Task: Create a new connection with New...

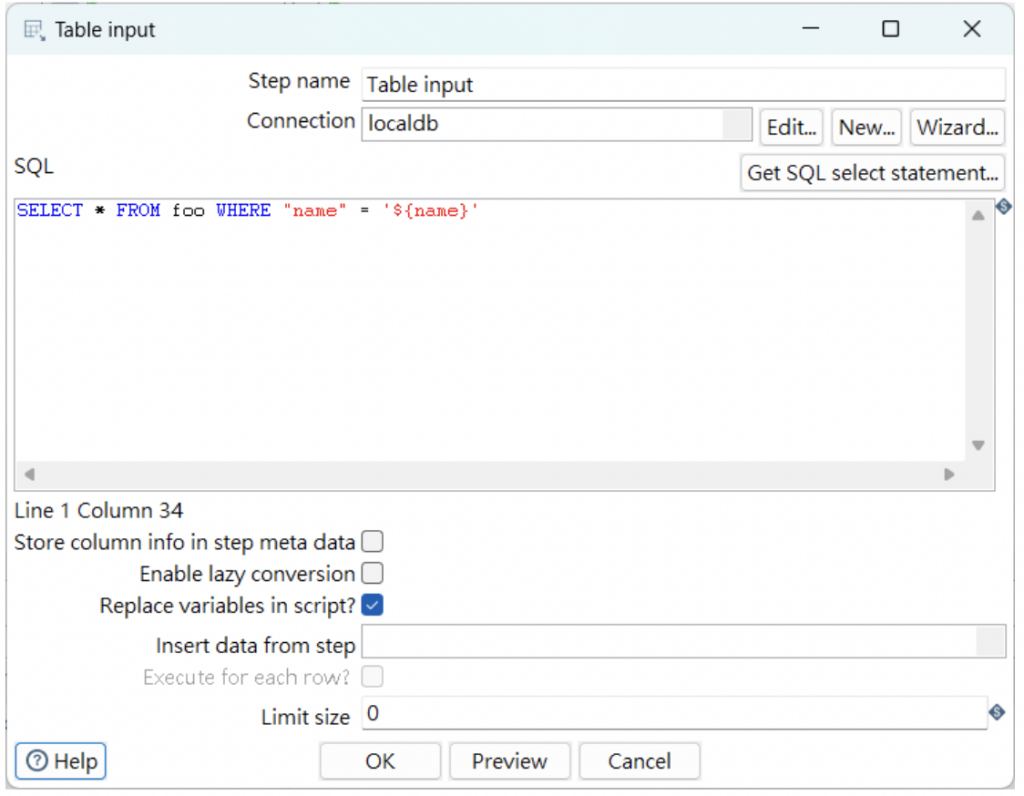Action: [866, 127]
